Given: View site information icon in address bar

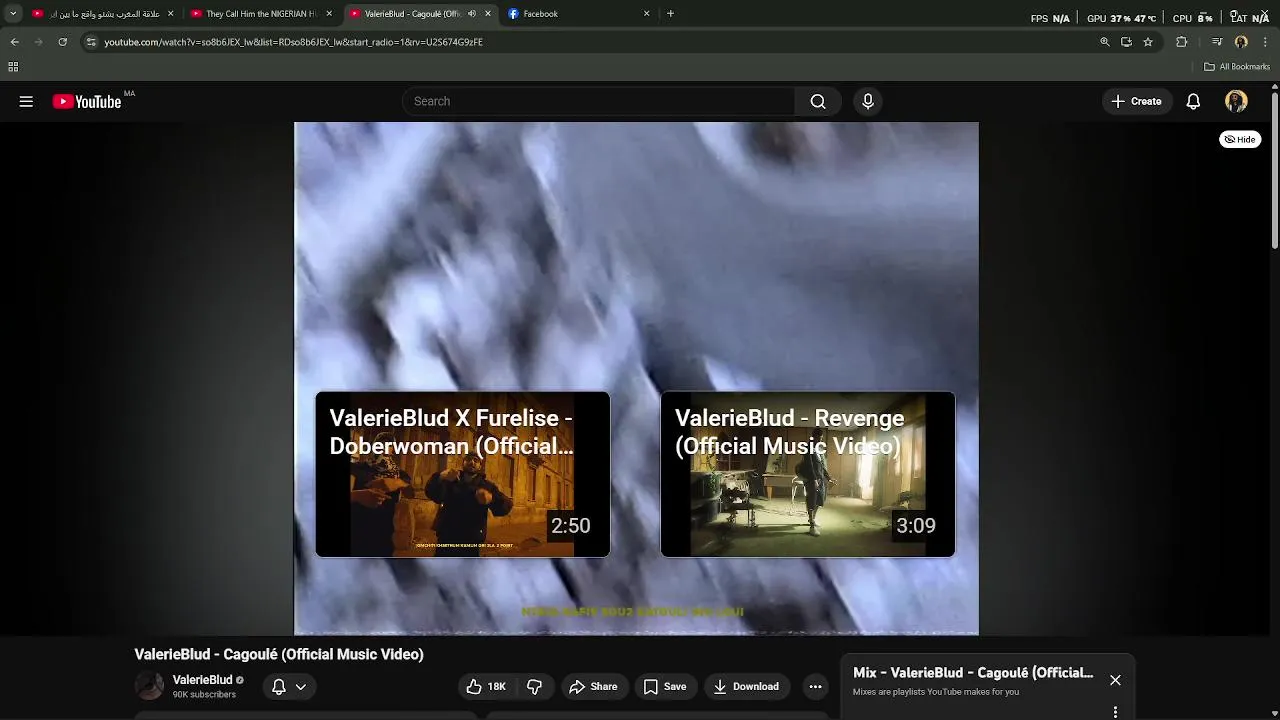Looking at the screenshot, I should 91,42.
